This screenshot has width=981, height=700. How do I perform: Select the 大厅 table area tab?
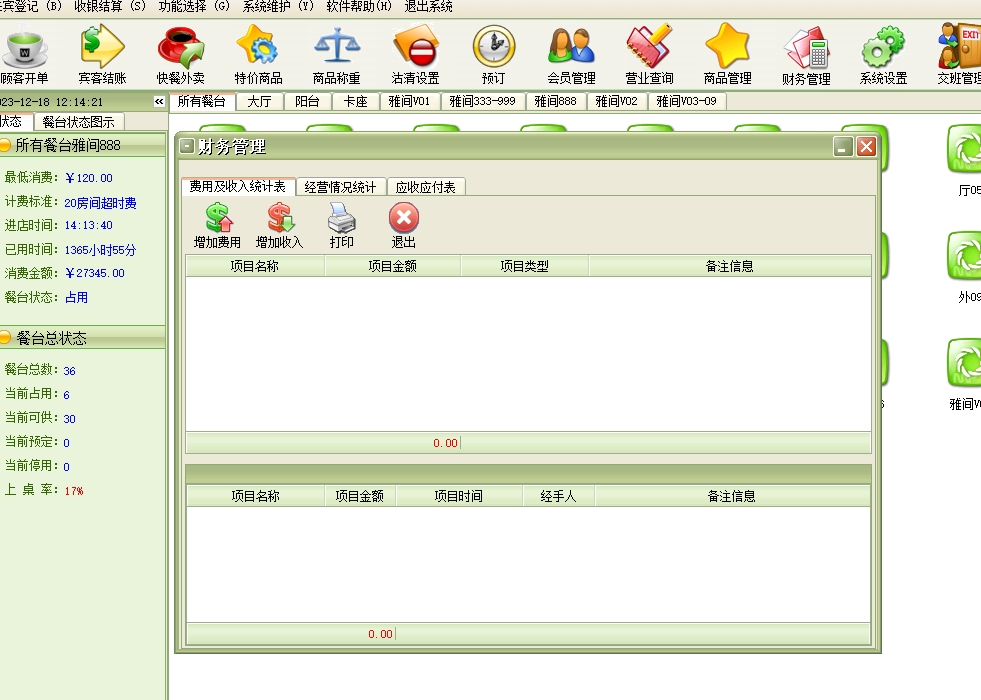pos(259,101)
